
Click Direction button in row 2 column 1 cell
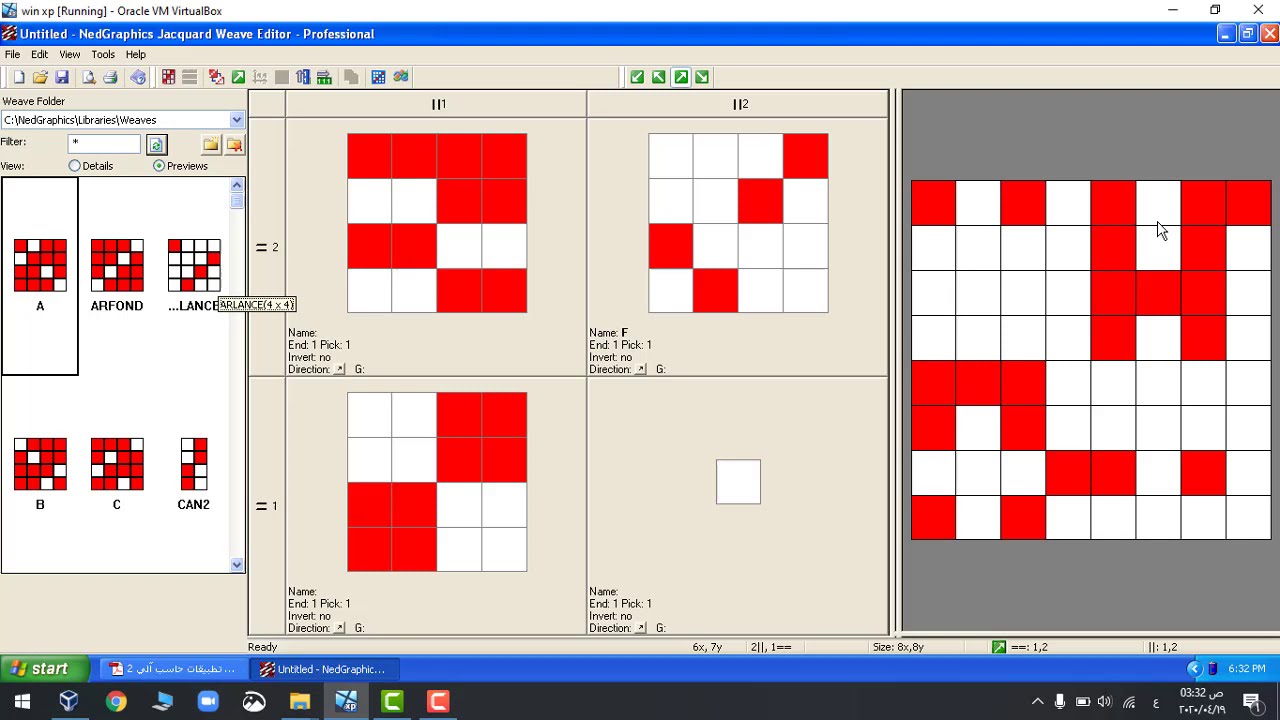coord(339,370)
